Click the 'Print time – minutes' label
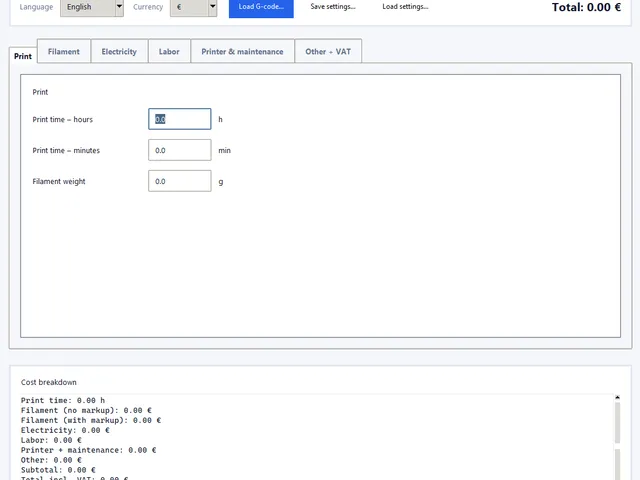 tap(66, 151)
